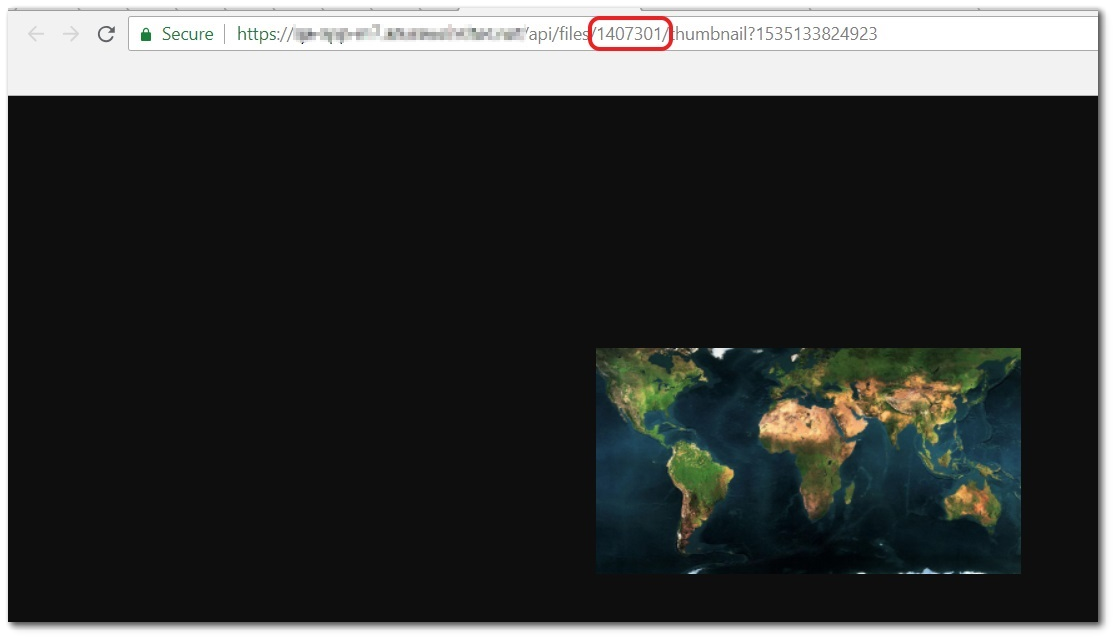Click the grayed-out forward navigation arrow
The image size is (1114, 638).
pyautogui.click(x=70, y=33)
